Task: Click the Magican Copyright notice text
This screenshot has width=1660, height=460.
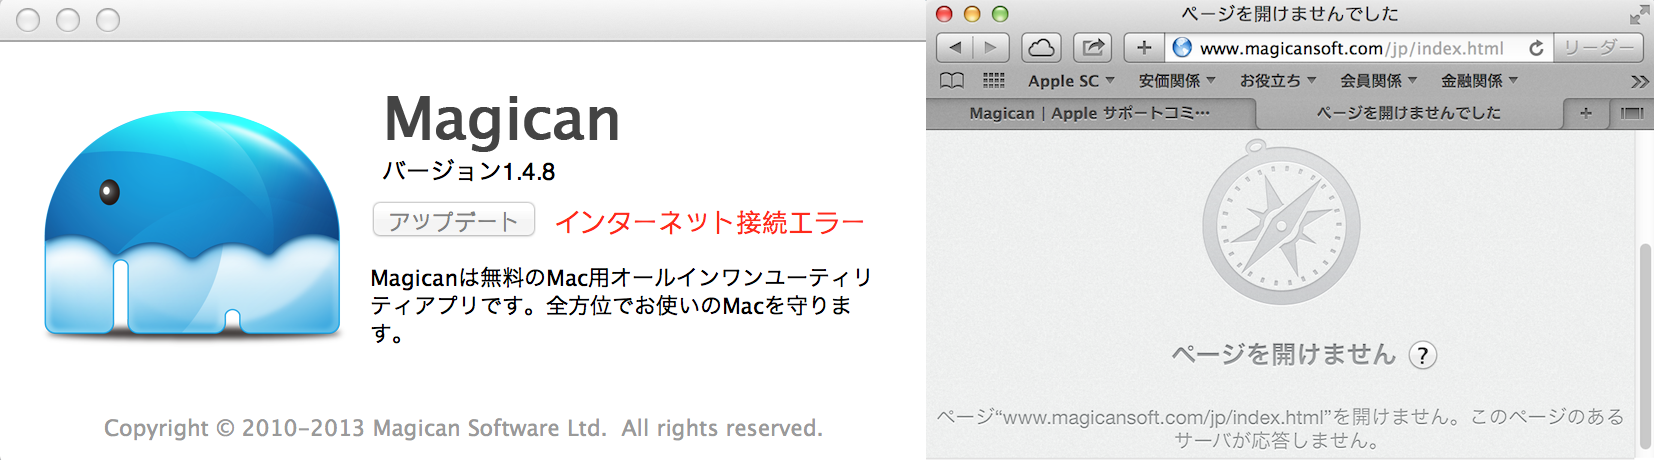Action: coord(463,428)
